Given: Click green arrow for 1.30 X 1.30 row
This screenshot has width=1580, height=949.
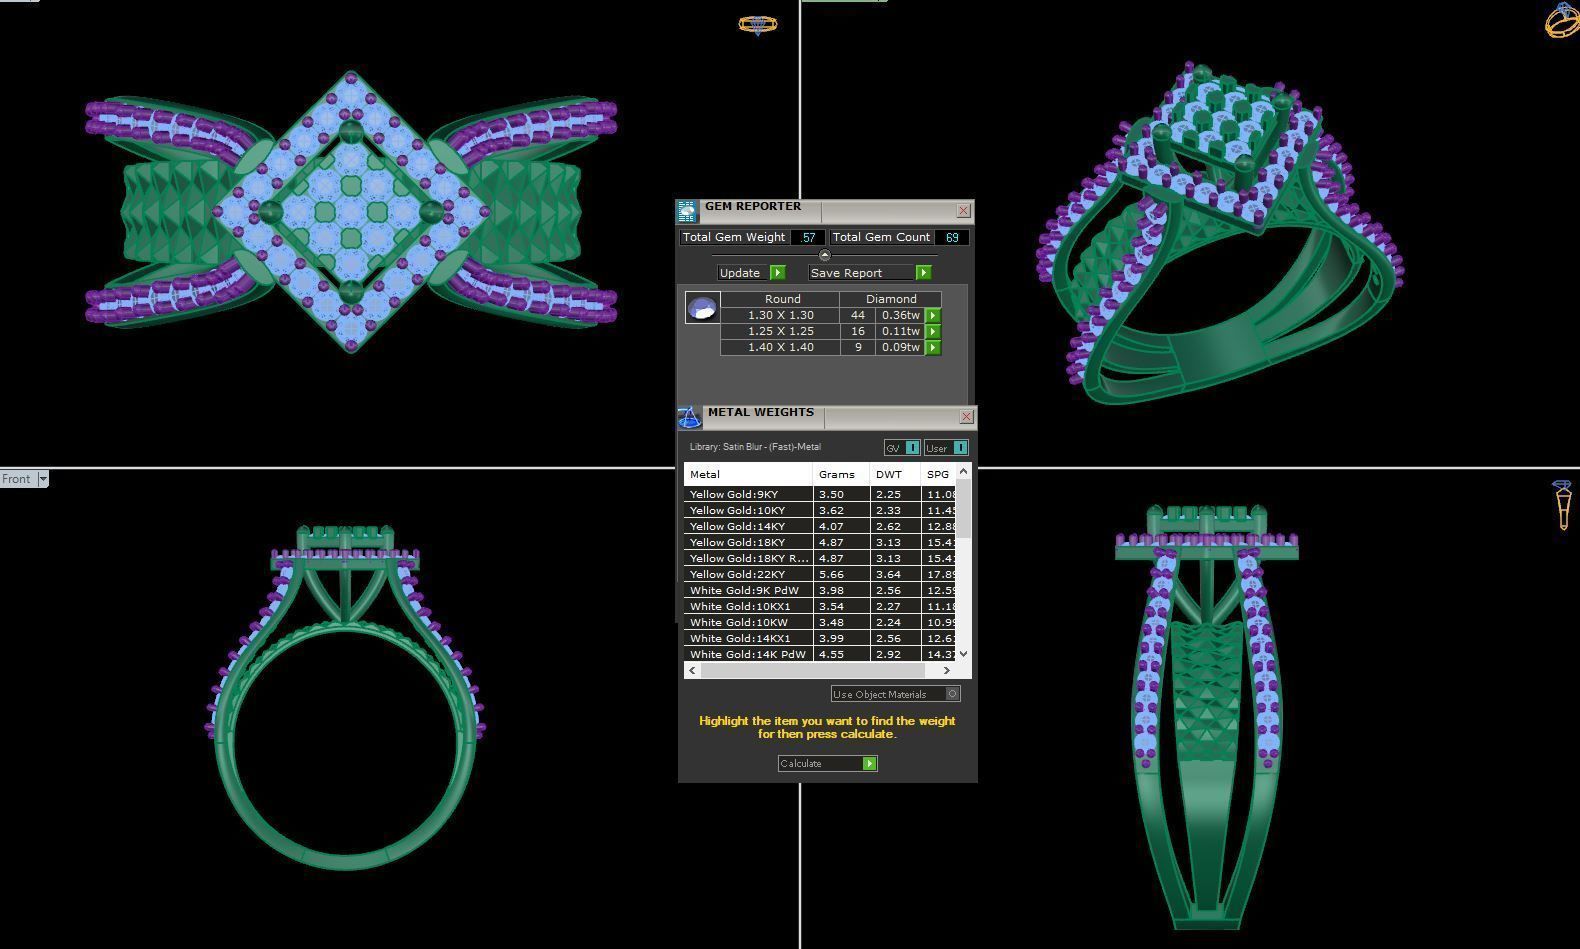Looking at the screenshot, I should pyautogui.click(x=933, y=315).
